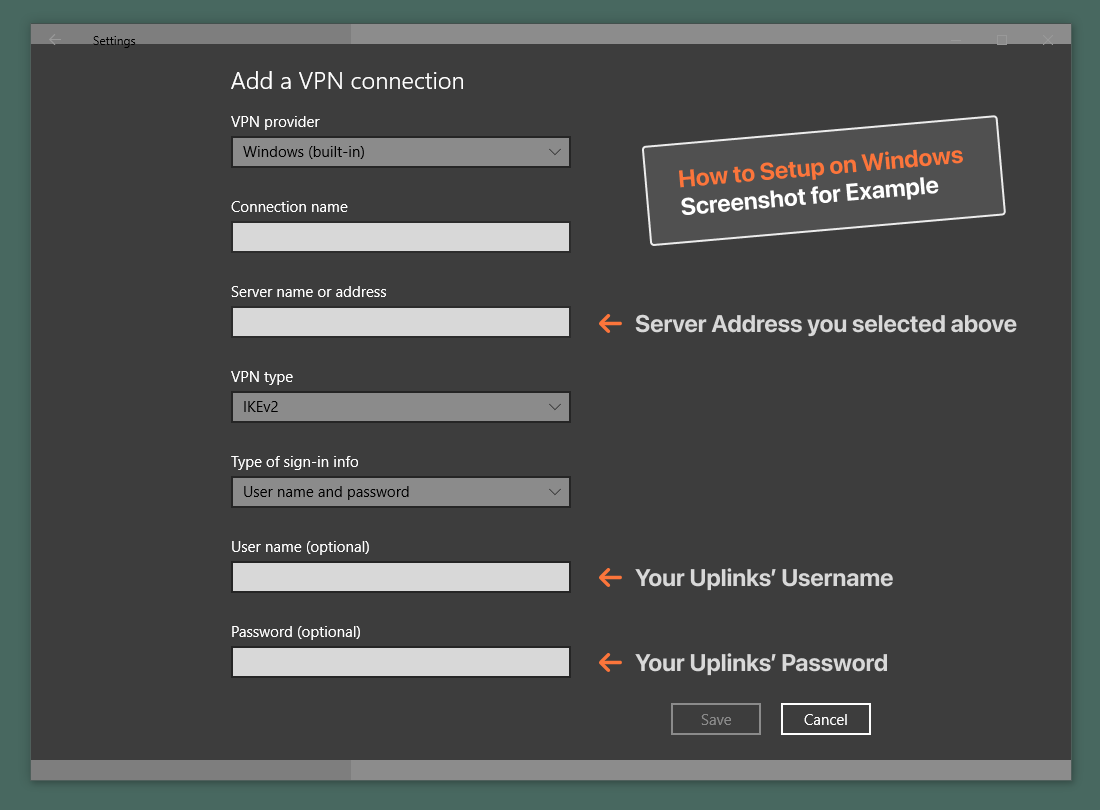Click into the Password (optional) field

[400, 662]
